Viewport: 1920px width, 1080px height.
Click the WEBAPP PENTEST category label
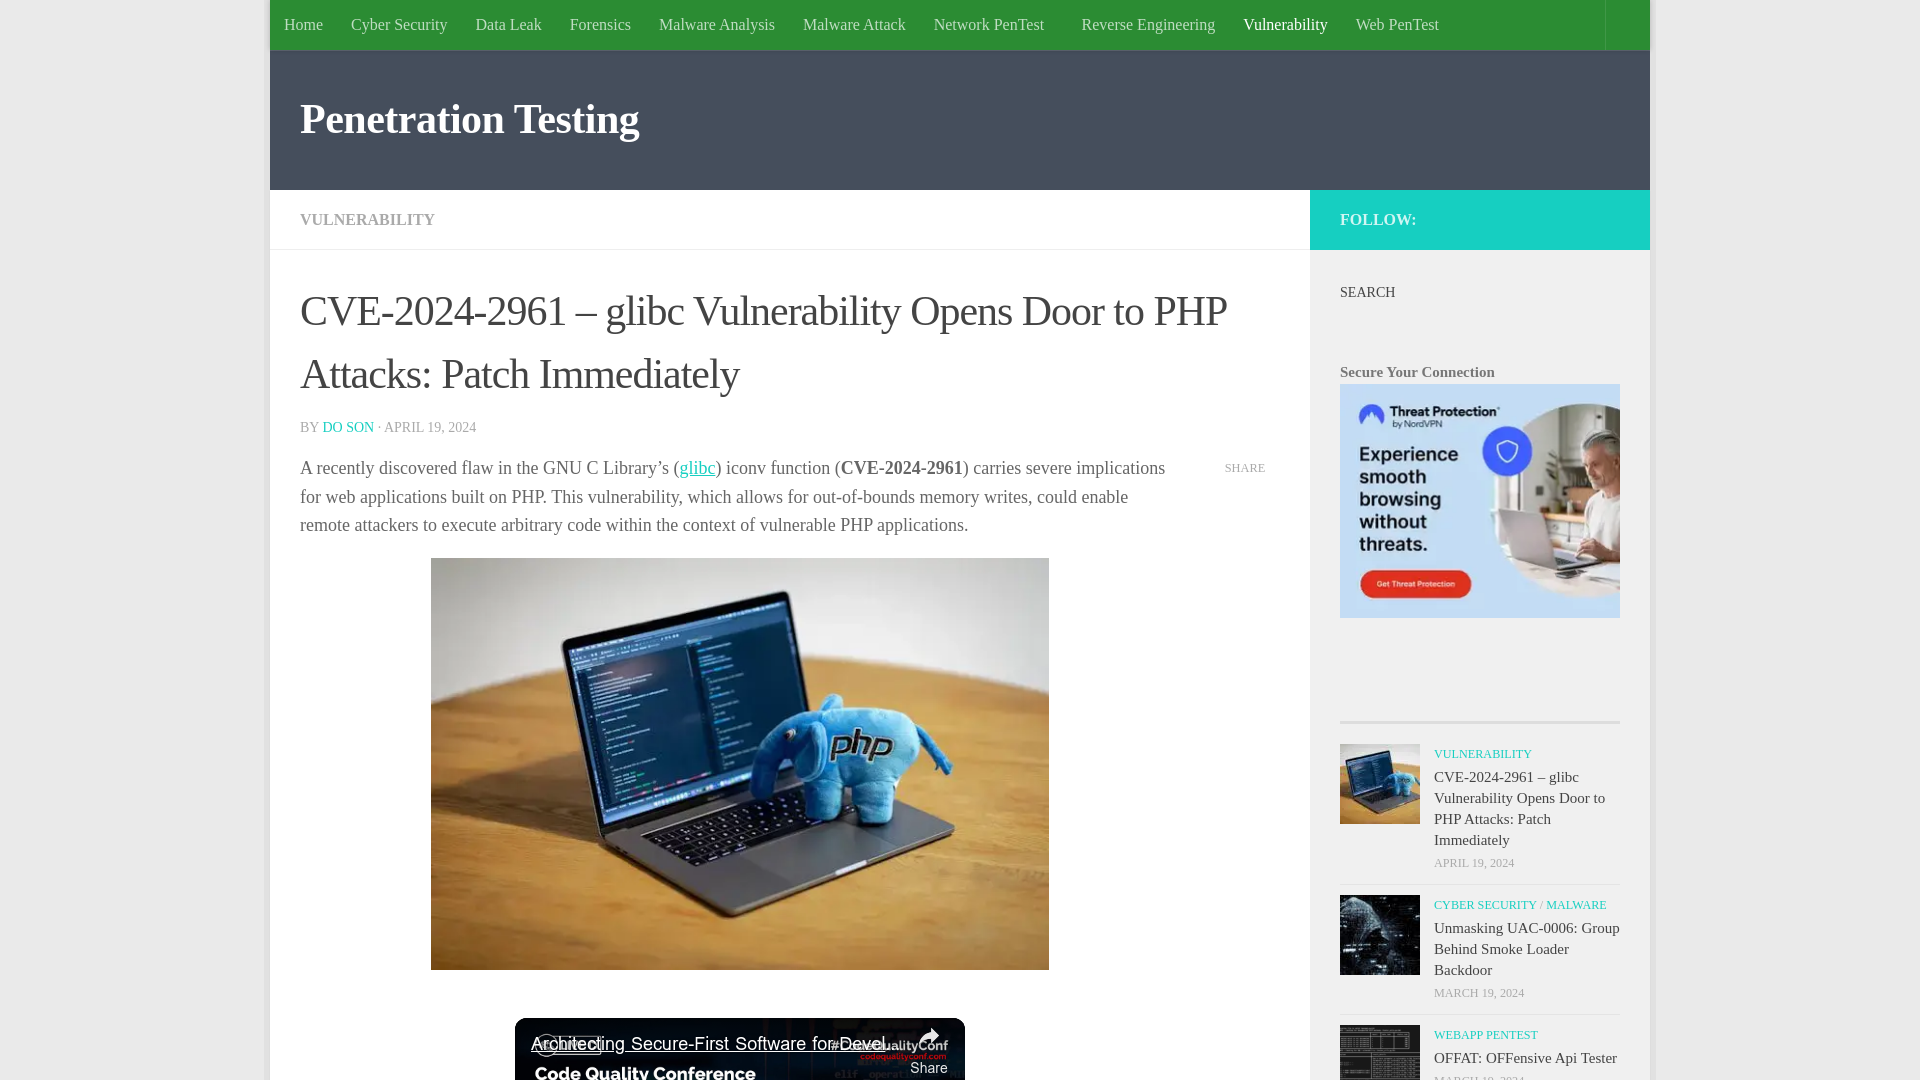[1485, 1034]
